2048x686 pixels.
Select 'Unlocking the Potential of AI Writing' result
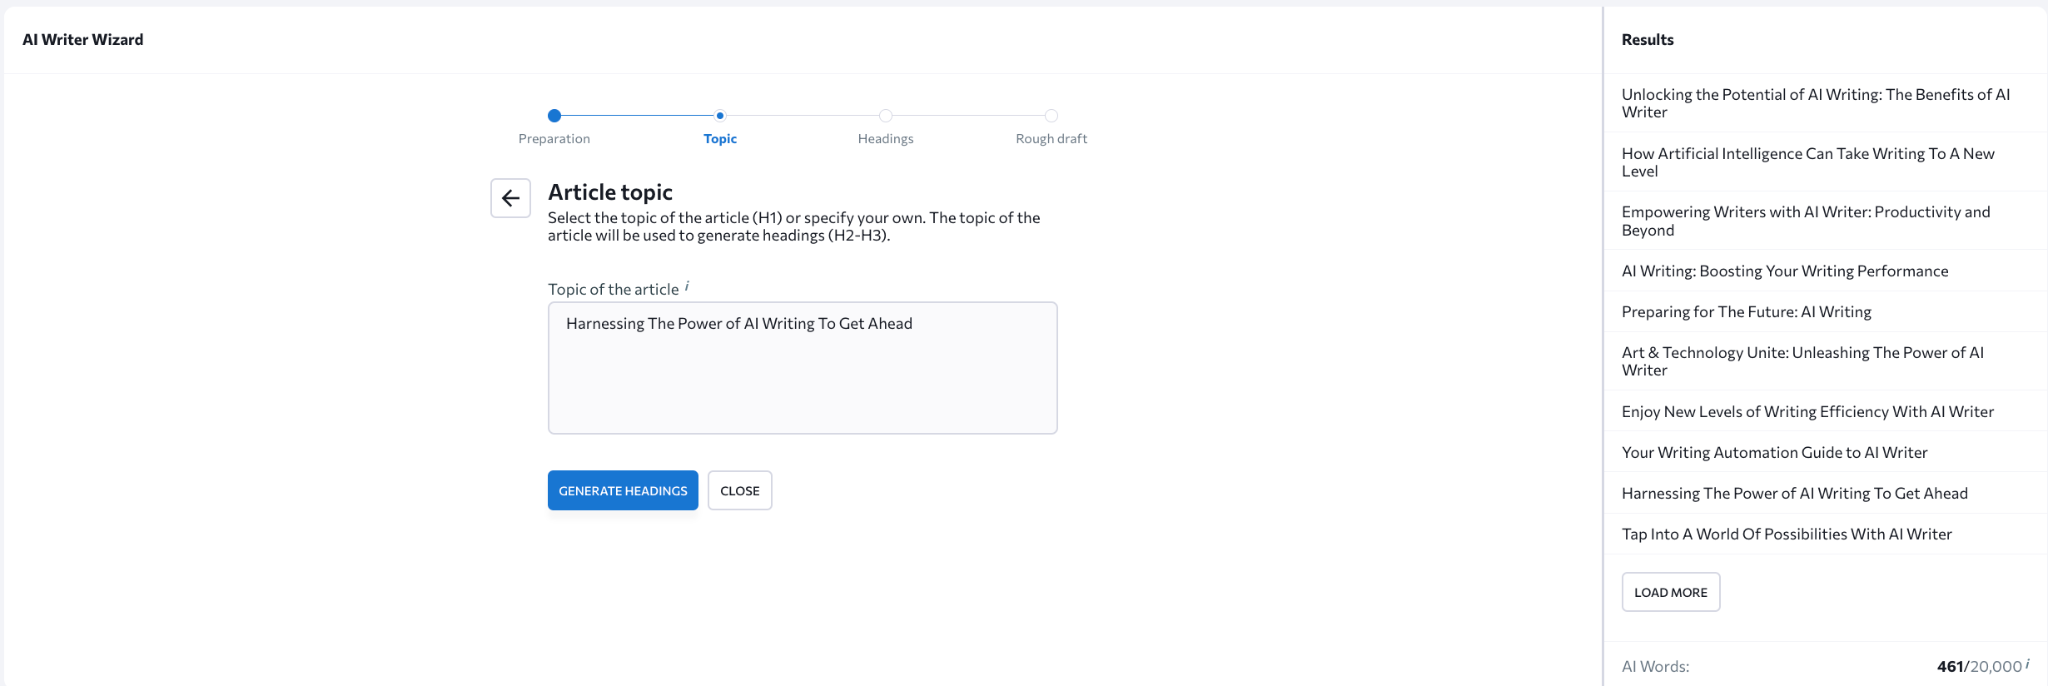tap(1815, 103)
